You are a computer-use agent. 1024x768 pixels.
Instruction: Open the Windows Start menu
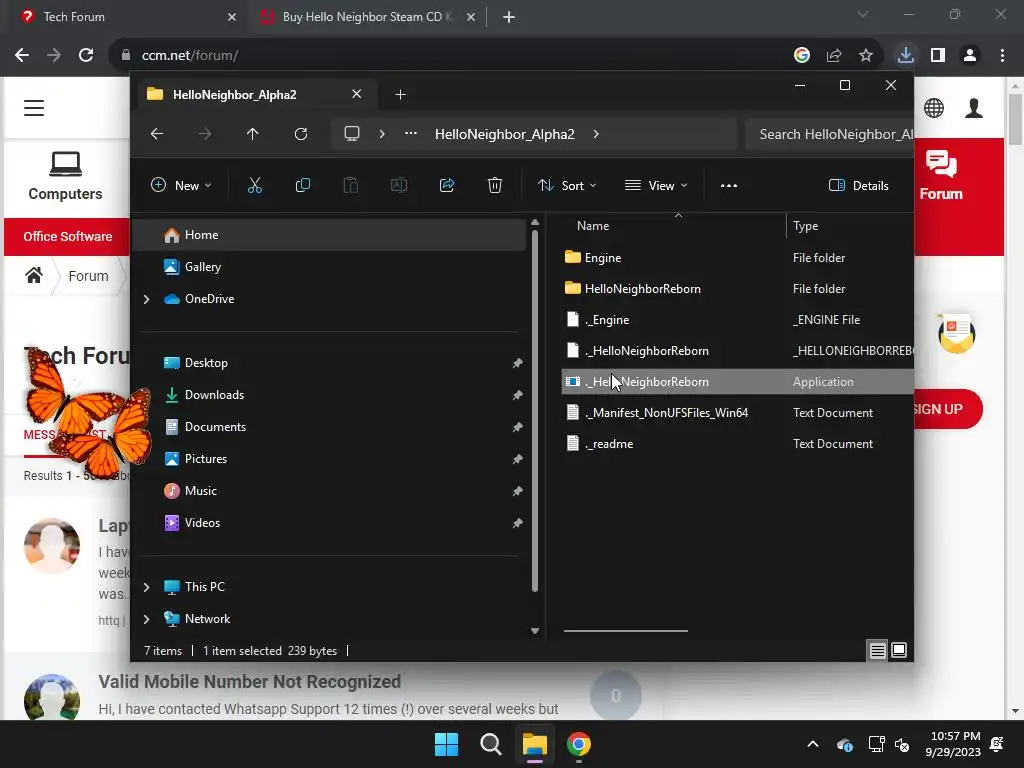[x=447, y=744]
